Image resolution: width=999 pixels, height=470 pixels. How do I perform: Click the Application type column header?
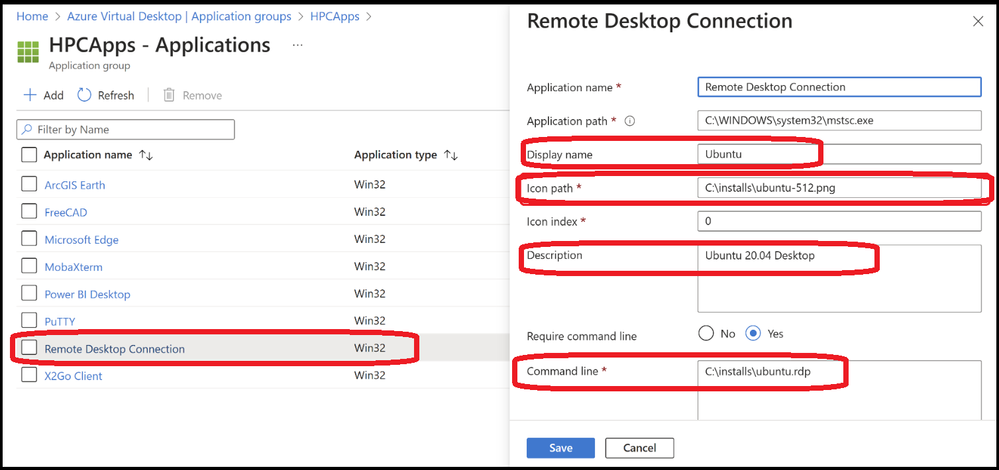(x=396, y=155)
